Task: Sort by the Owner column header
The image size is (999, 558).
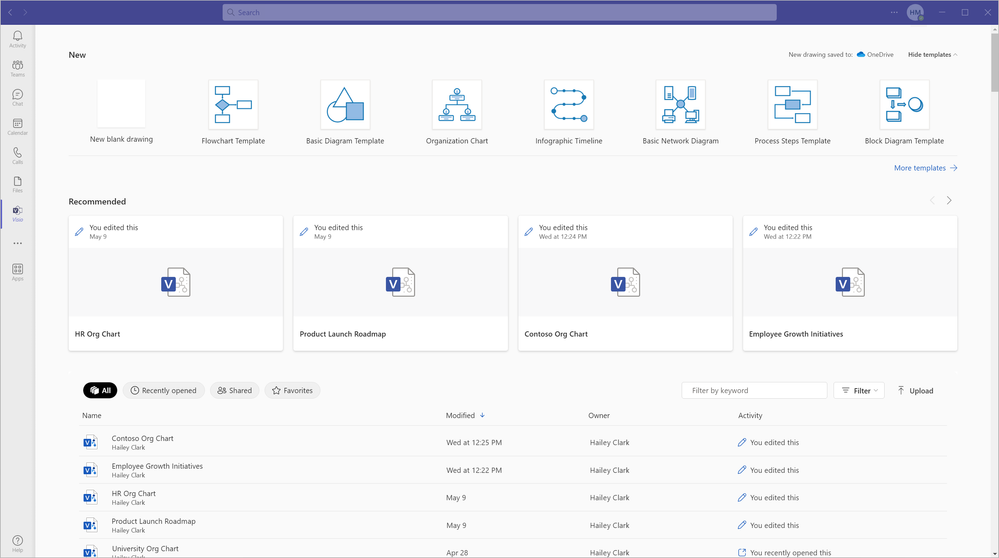Action: pos(599,415)
